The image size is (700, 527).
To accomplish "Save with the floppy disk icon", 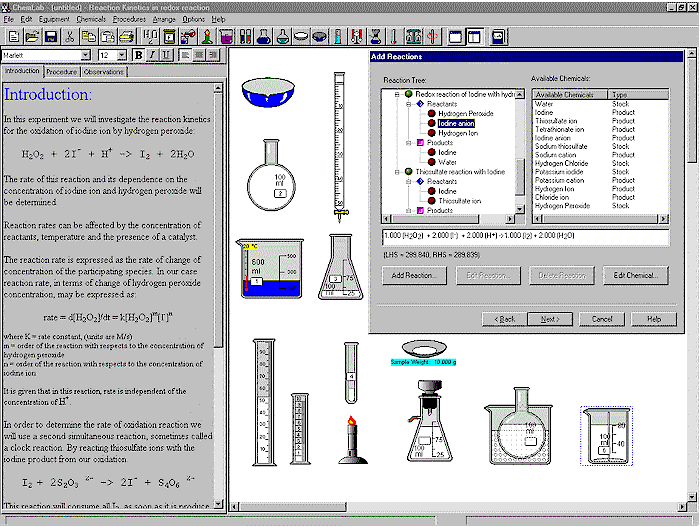I will pos(51,37).
